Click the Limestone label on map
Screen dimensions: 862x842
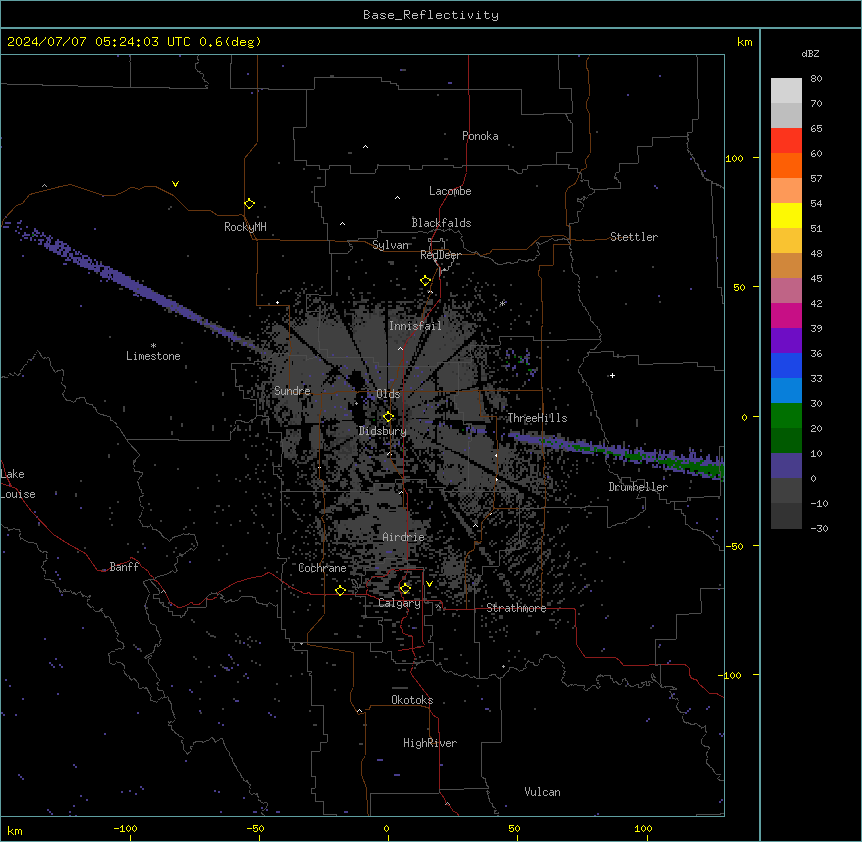click(153, 356)
